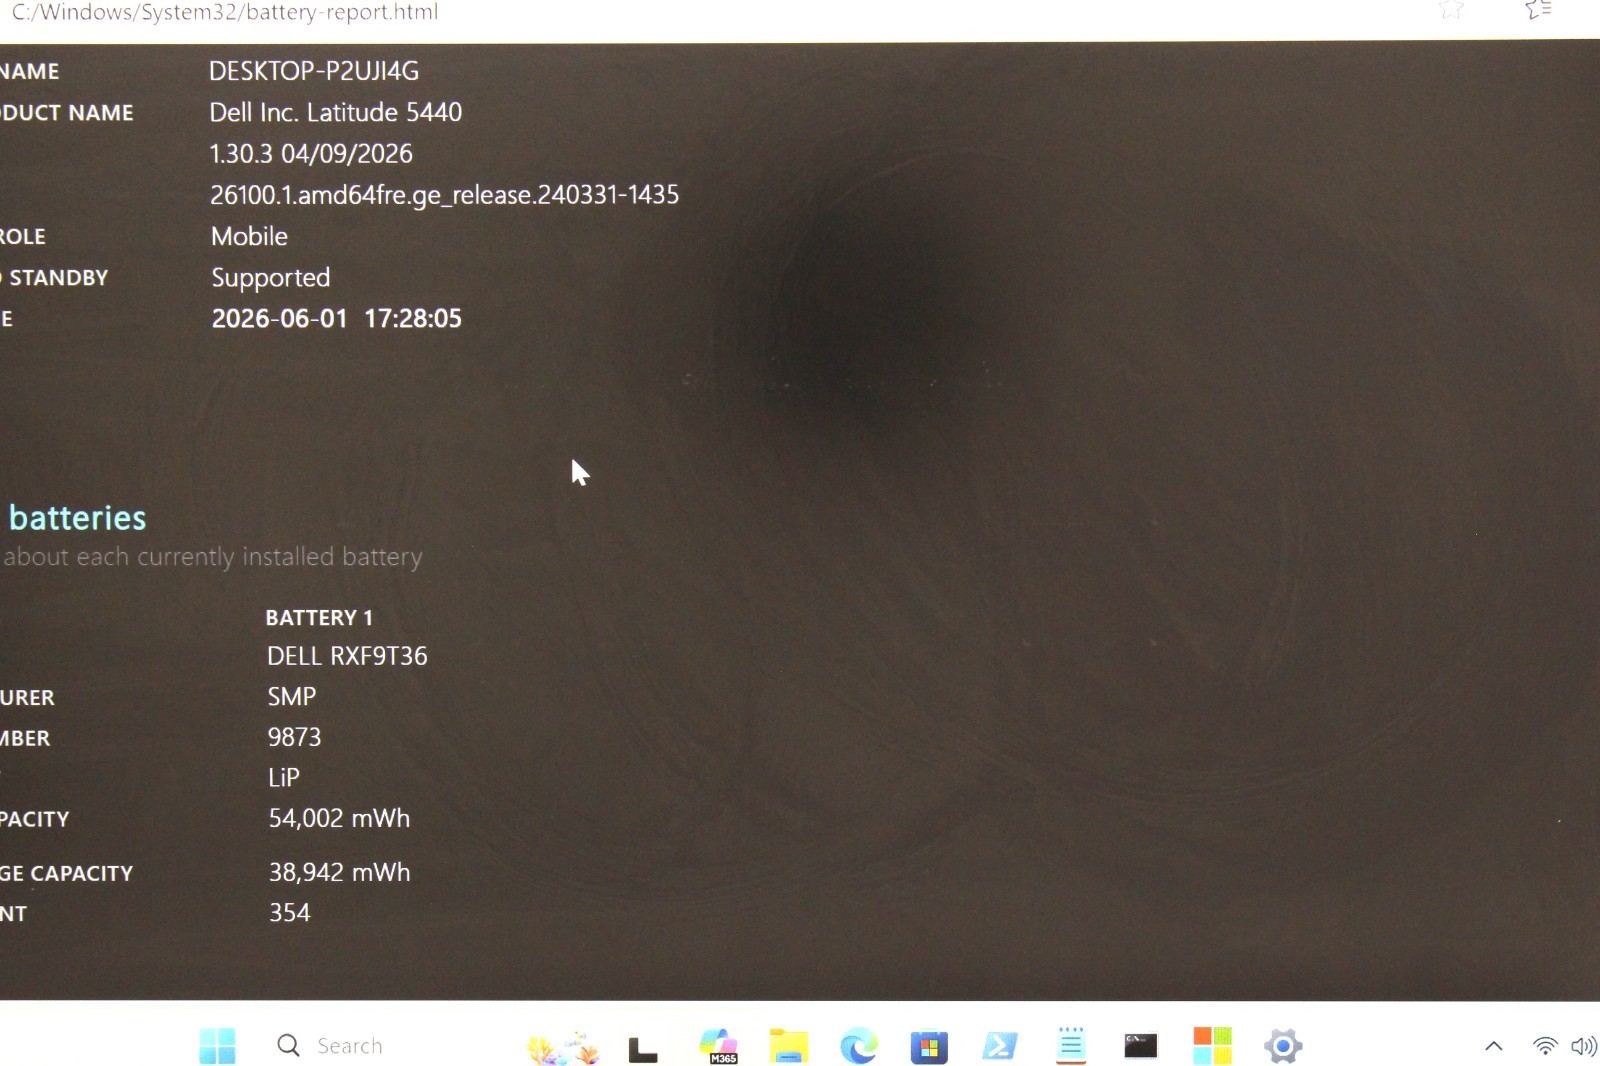Click the DUCT NAME row label
The height and width of the screenshot is (1066, 1600).
(67, 113)
